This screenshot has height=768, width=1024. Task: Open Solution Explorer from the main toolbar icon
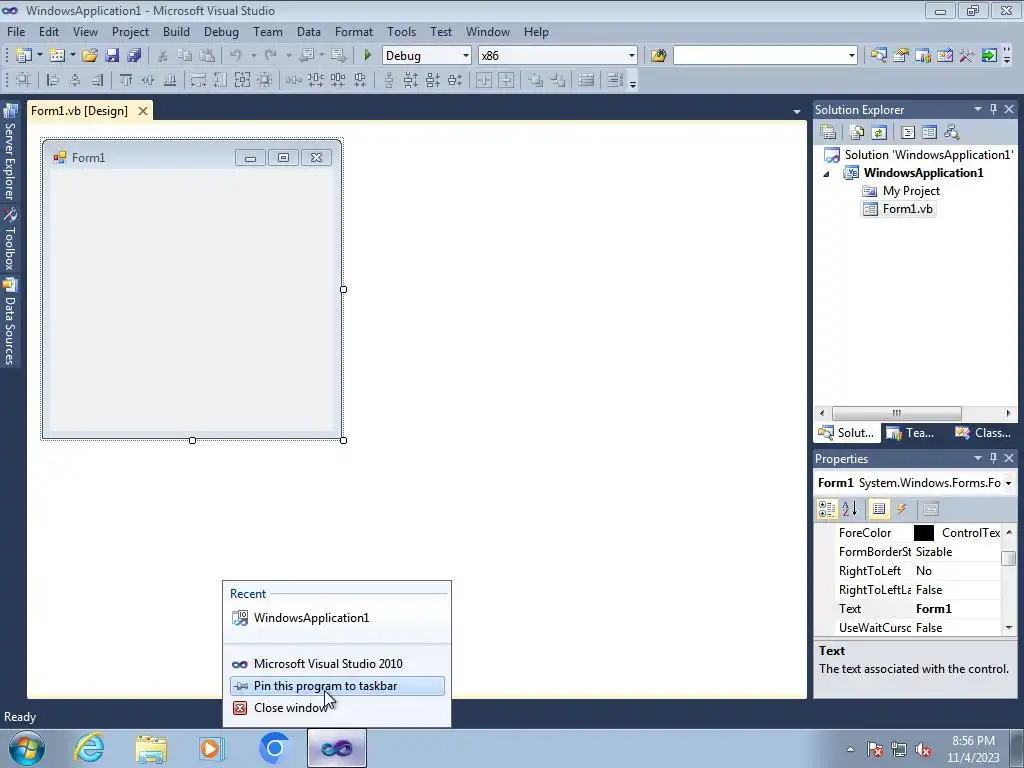tap(879, 56)
